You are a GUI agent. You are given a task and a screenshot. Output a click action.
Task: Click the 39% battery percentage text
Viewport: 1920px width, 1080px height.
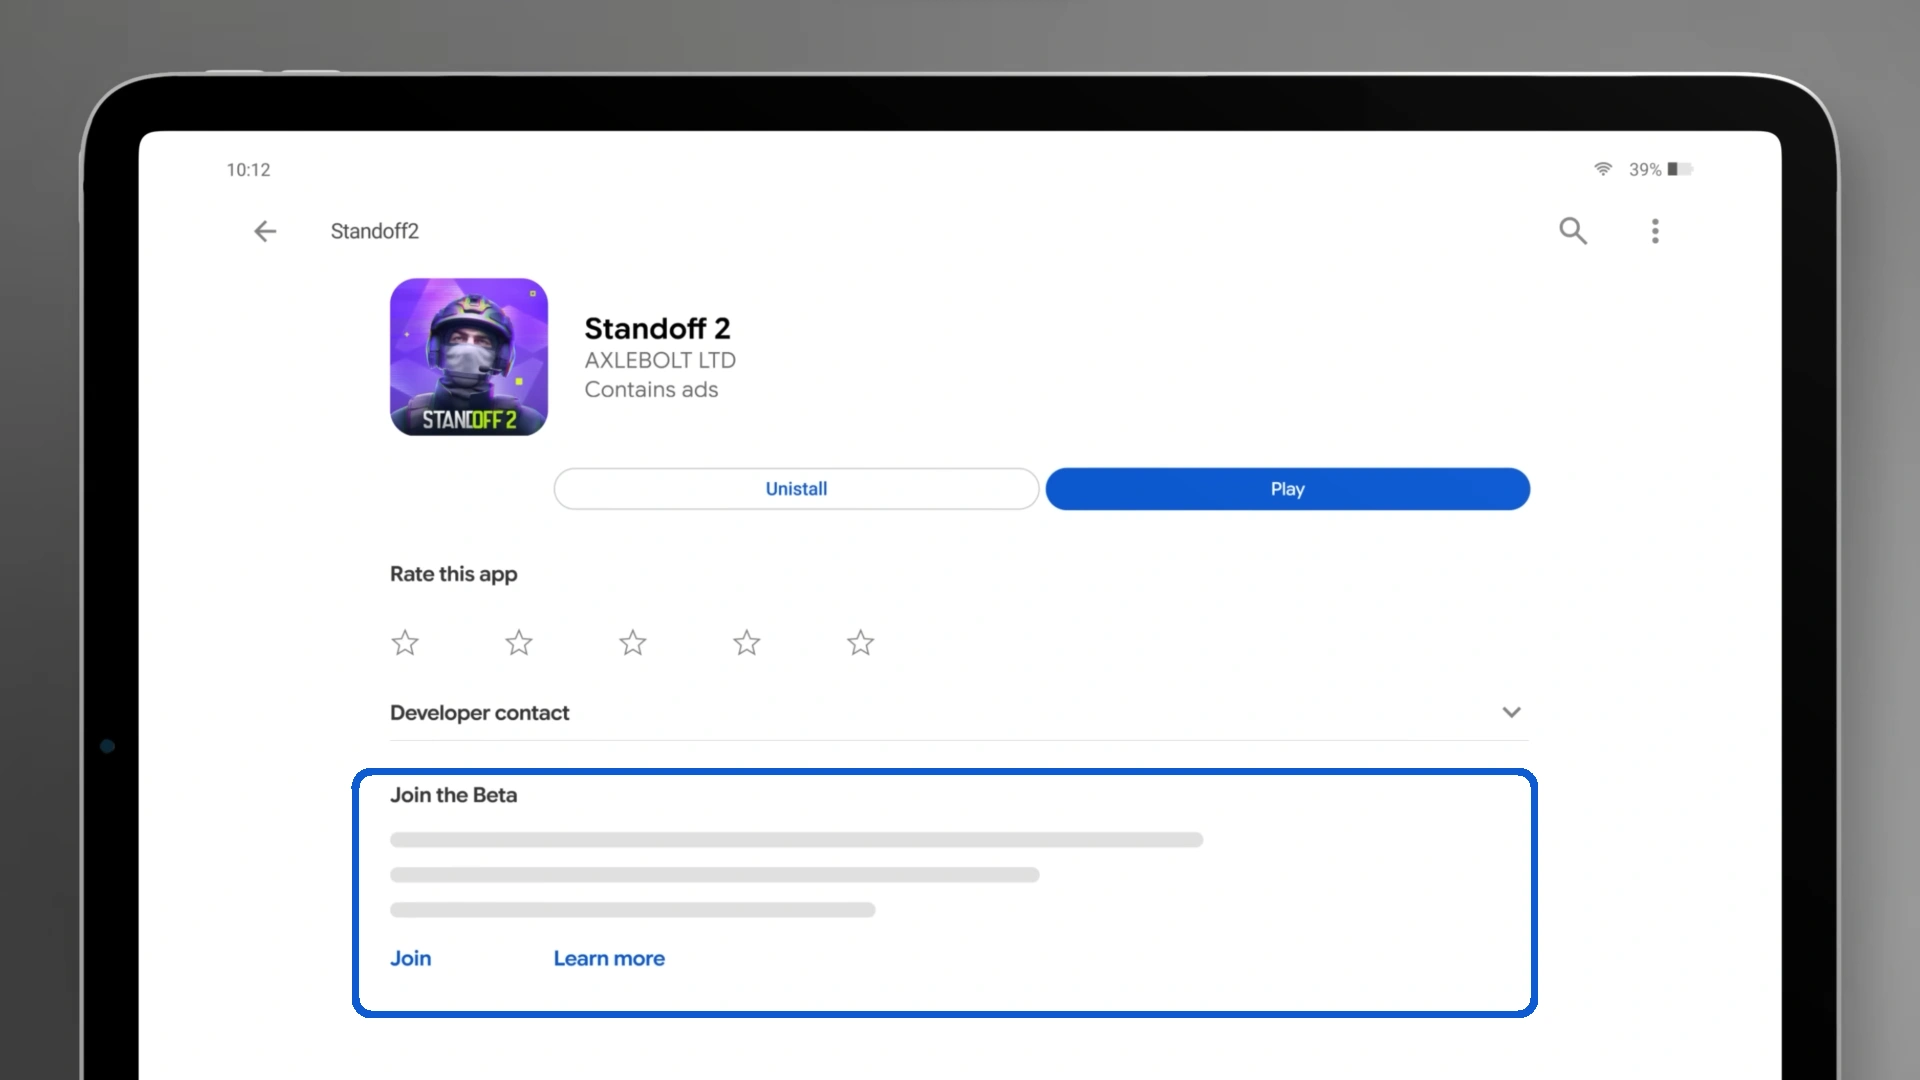pos(1645,170)
